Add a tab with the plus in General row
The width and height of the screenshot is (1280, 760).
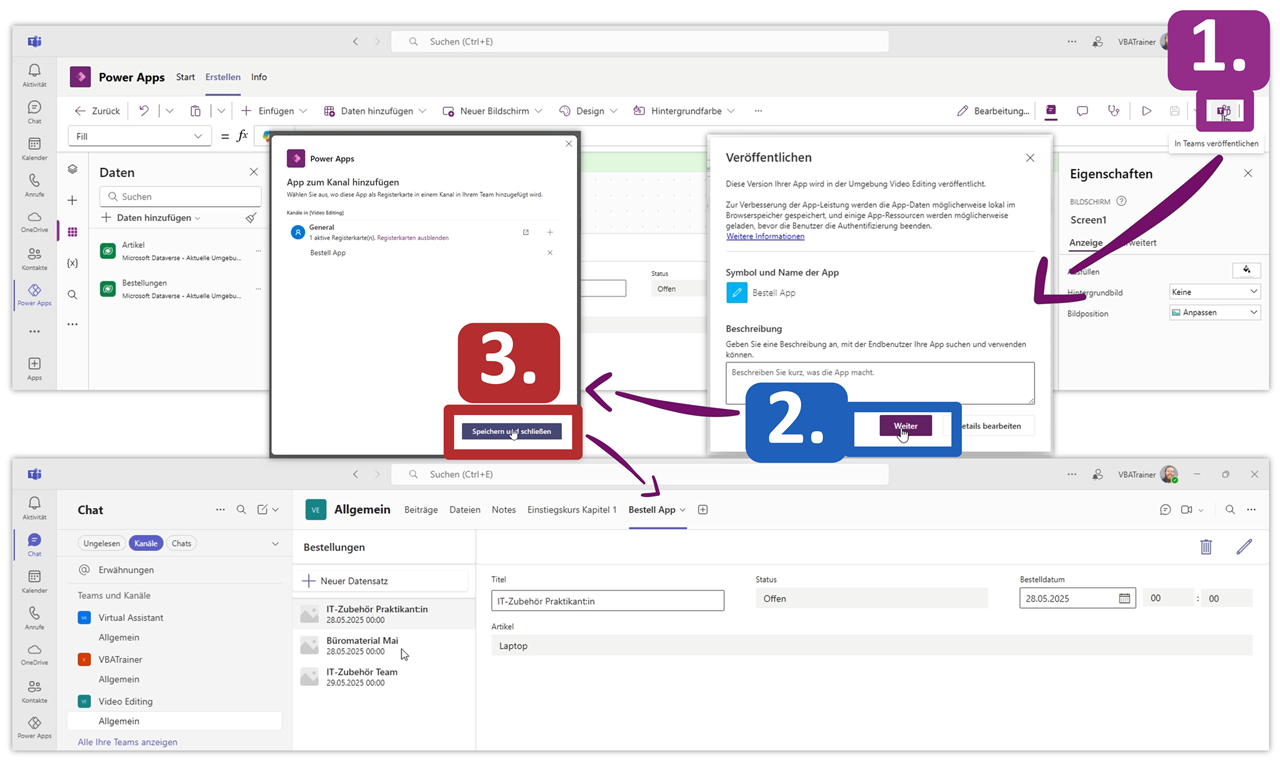click(550, 232)
